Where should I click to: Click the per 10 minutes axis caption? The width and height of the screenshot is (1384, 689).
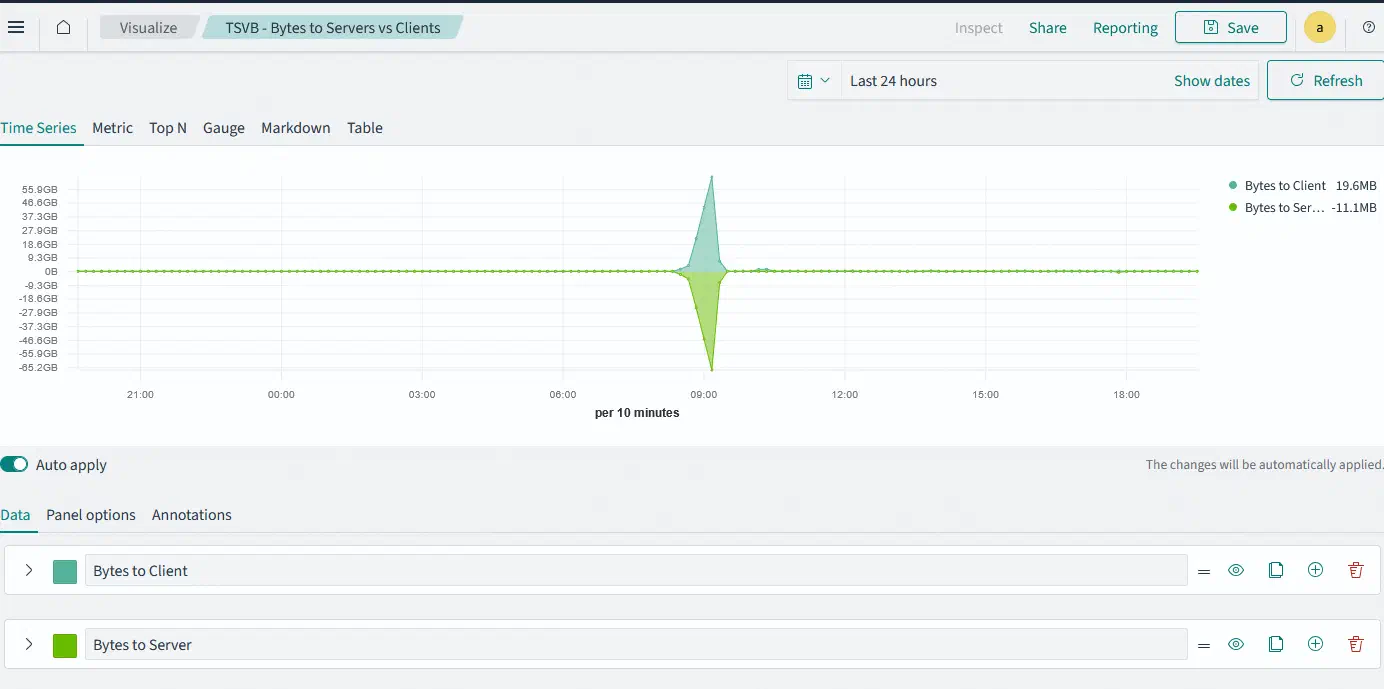(637, 413)
